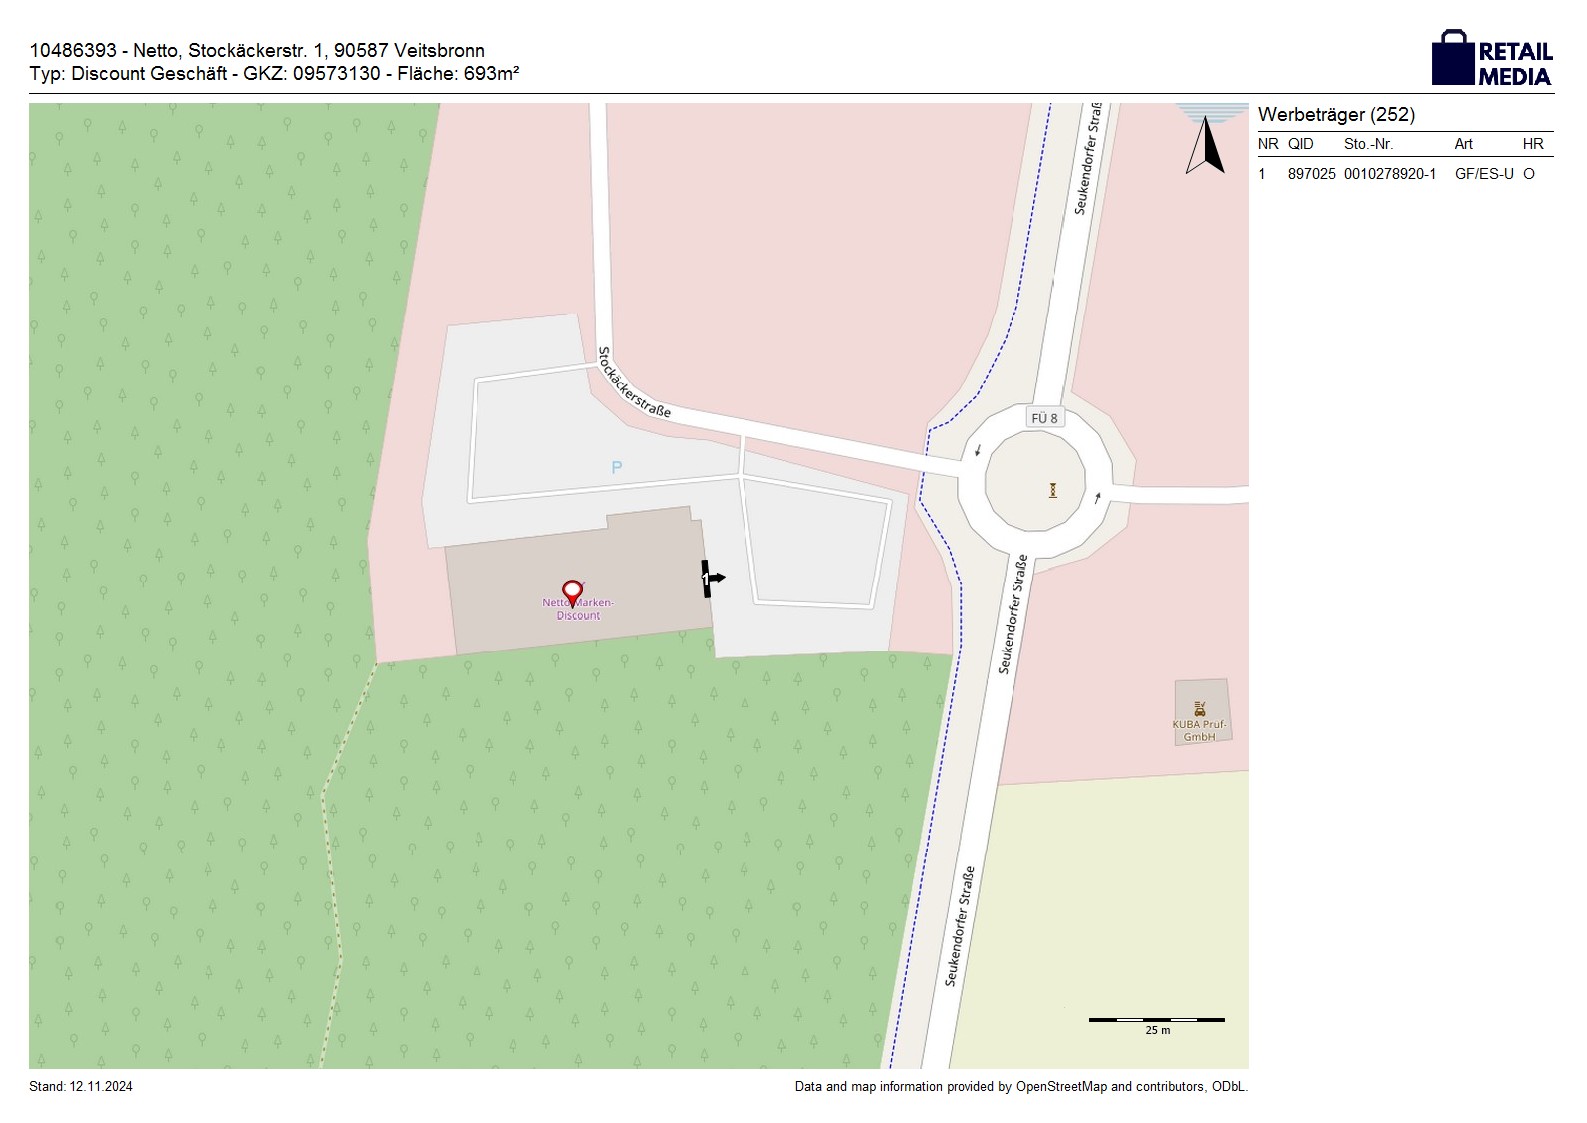The image size is (1587, 1123).
Task: Click the Stockäckerstraße street label
Action: (x=633, y=383)
